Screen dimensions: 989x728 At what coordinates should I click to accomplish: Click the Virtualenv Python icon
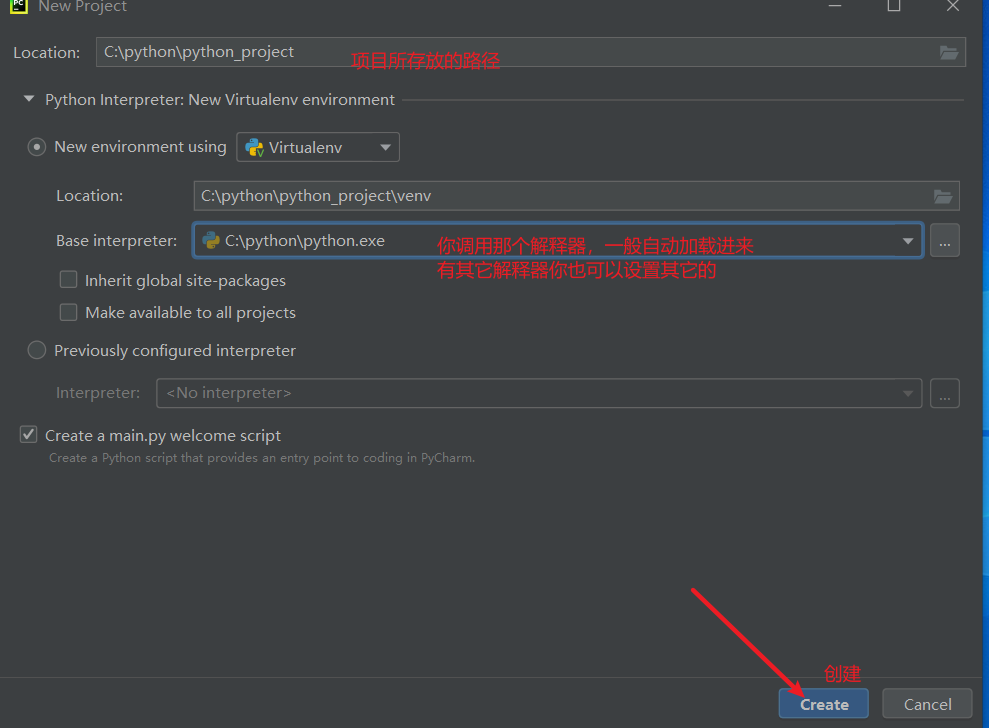[254, 147]
